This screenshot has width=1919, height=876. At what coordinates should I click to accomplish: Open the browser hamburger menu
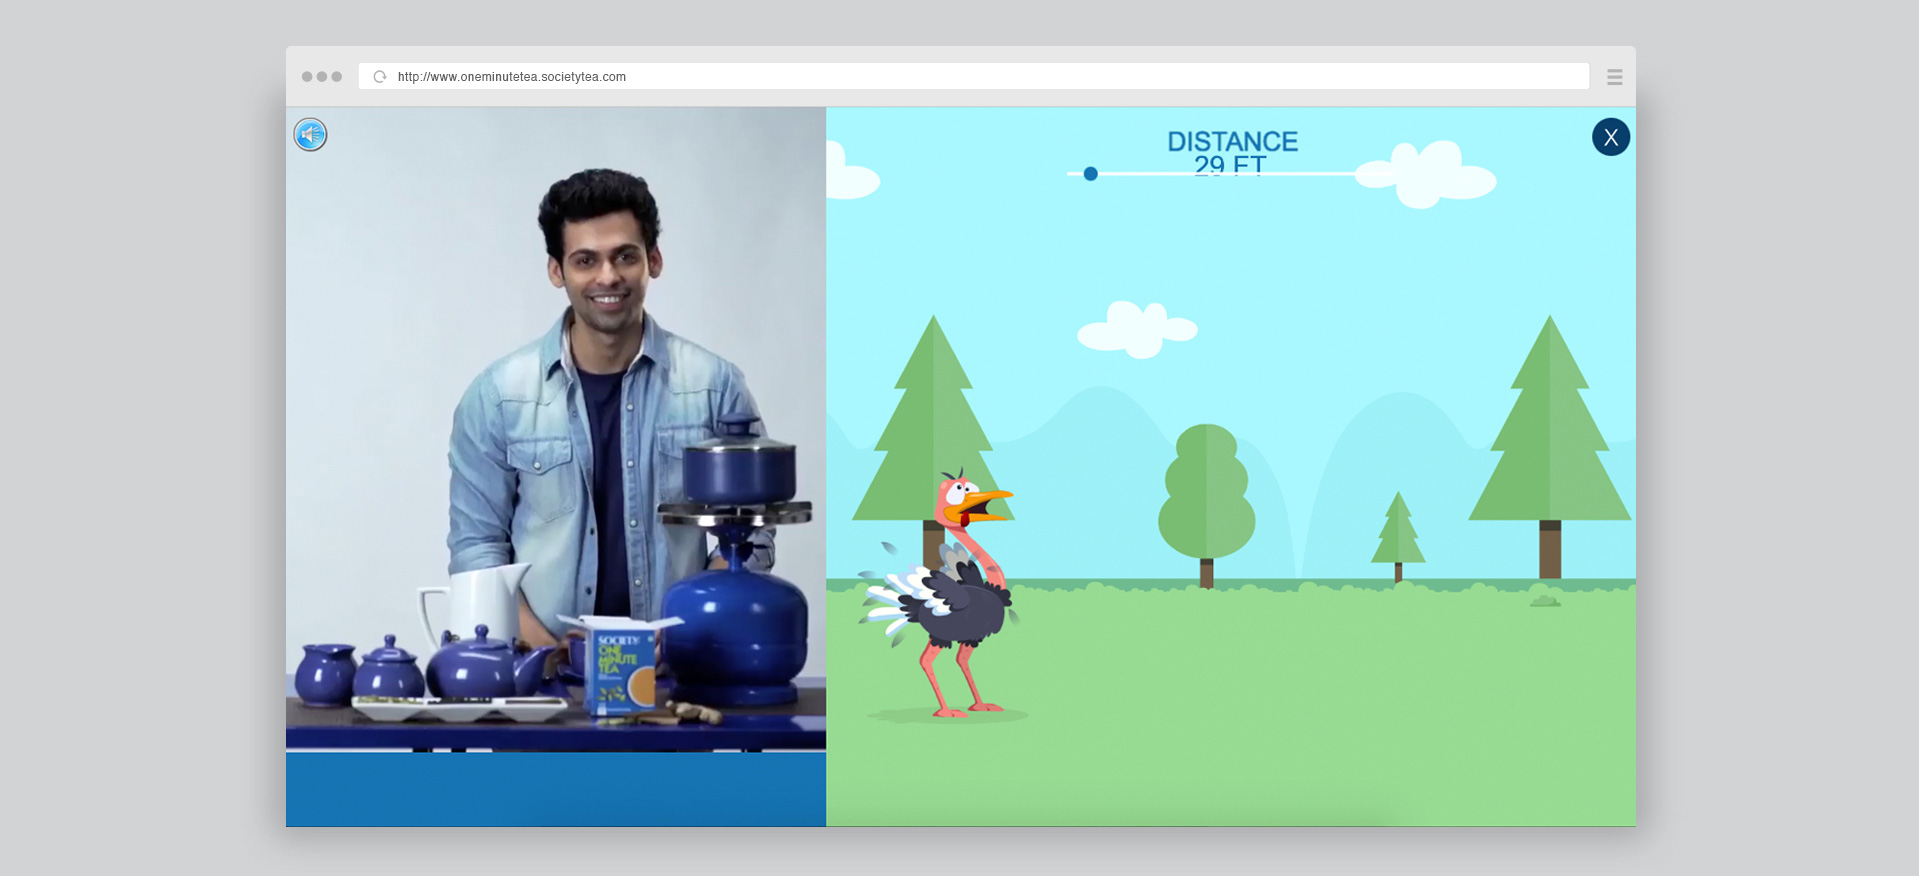[1614, 77]
